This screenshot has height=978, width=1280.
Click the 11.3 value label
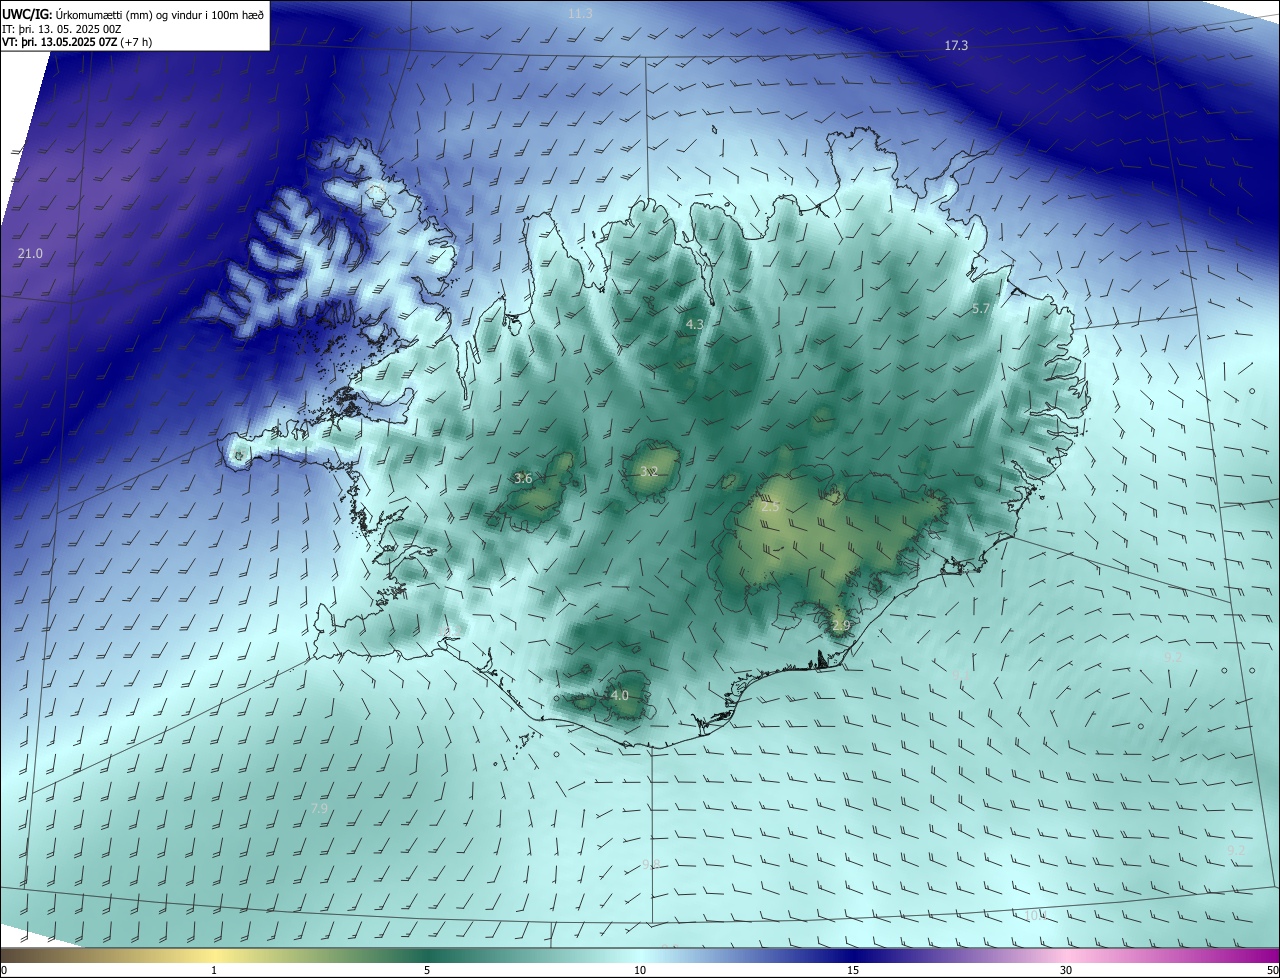580,14
